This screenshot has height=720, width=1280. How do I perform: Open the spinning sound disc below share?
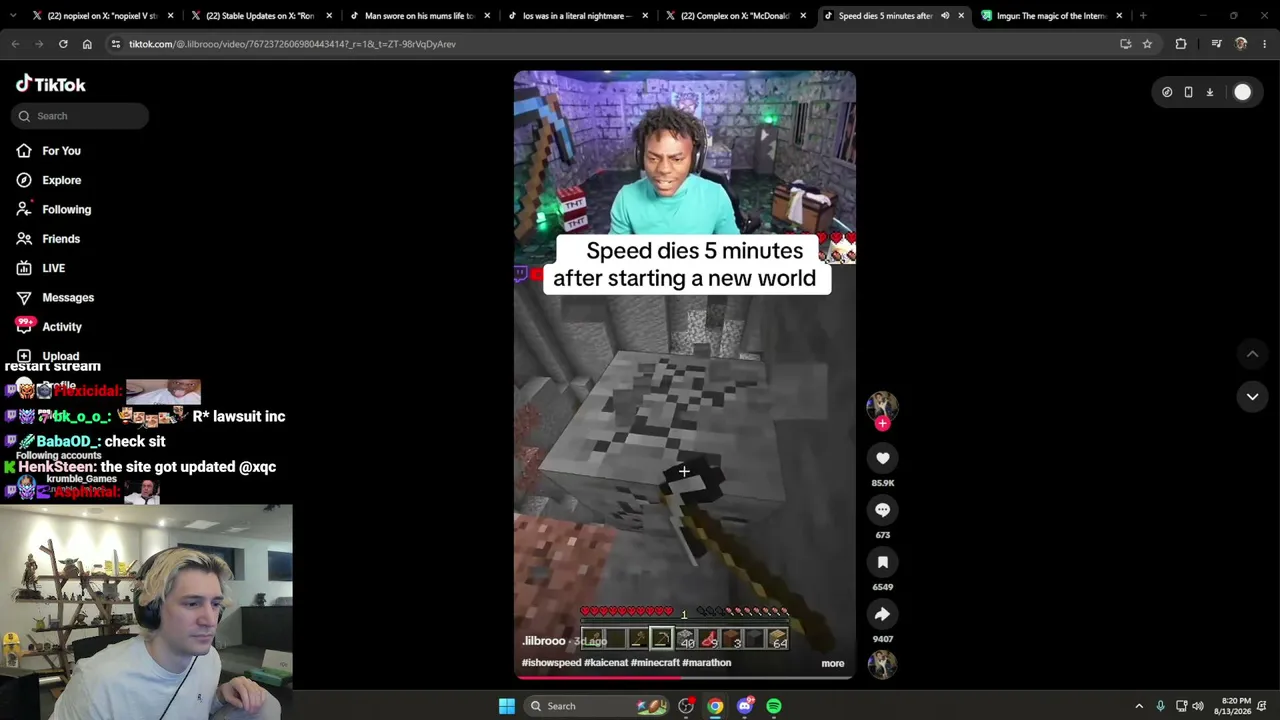(882, 664)
